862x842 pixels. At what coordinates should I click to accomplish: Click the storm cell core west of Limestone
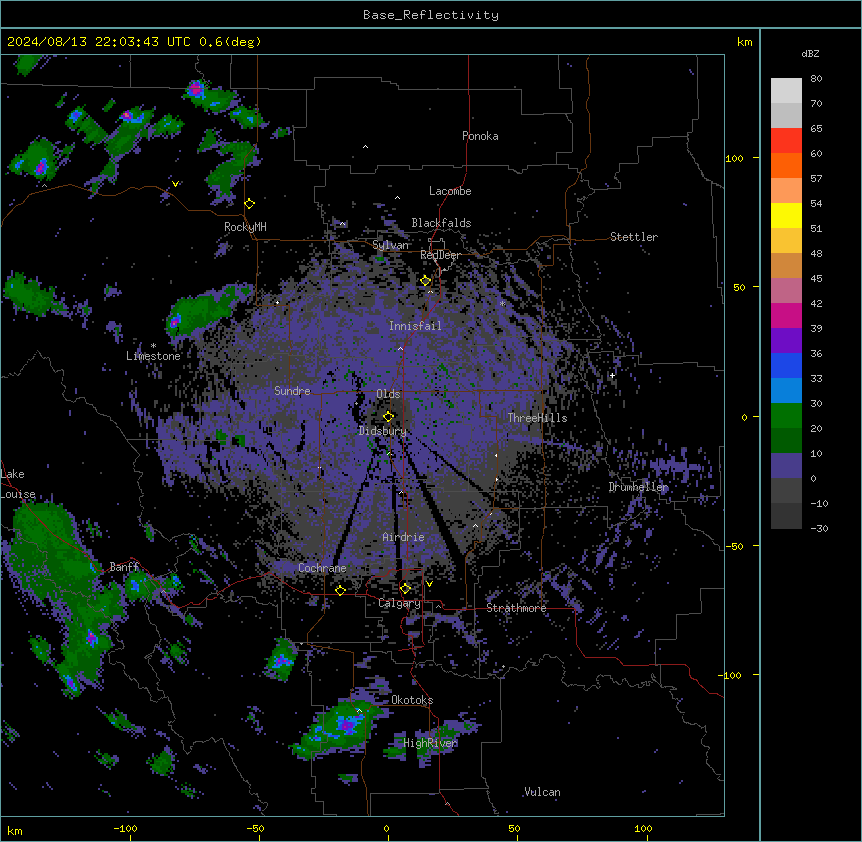click(175, 321)
